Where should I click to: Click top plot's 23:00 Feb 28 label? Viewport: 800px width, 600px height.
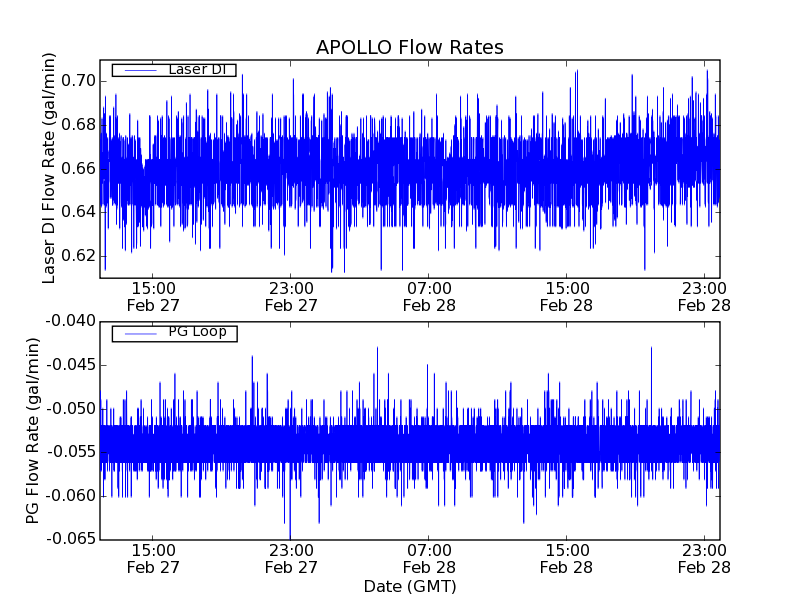point(705,297)
